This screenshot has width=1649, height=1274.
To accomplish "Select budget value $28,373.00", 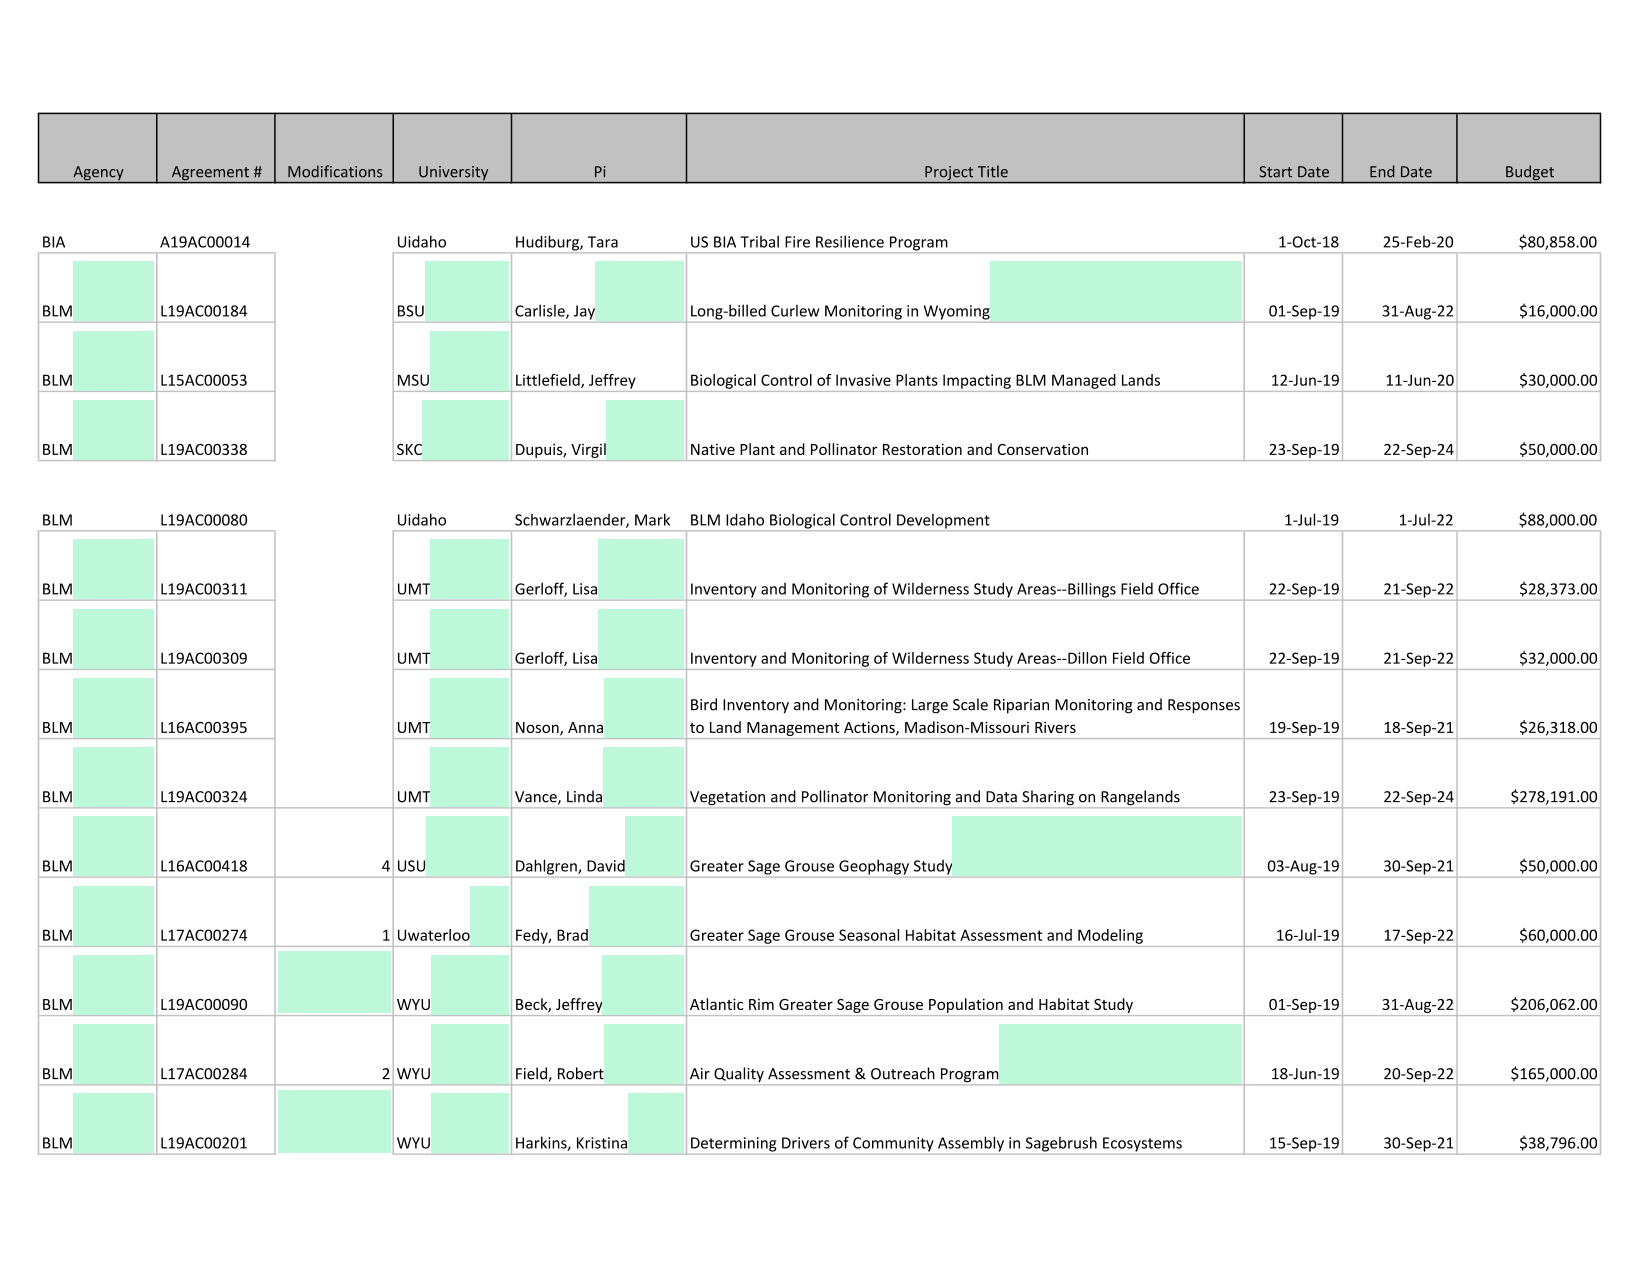I will [x=1557, y=589].
